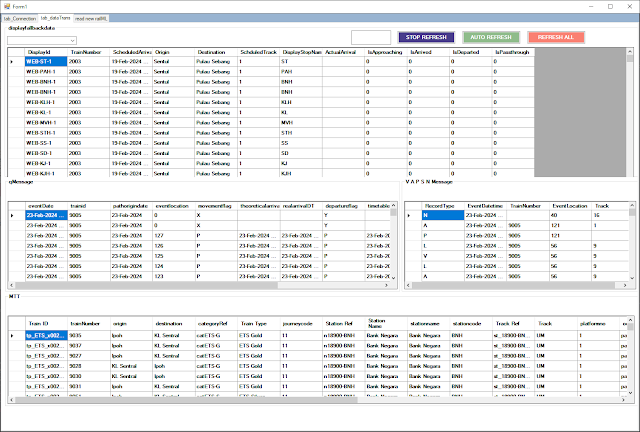Click the IsPassthrough column header
Viewport: 640px width, 432px height.
click(513, 52)
